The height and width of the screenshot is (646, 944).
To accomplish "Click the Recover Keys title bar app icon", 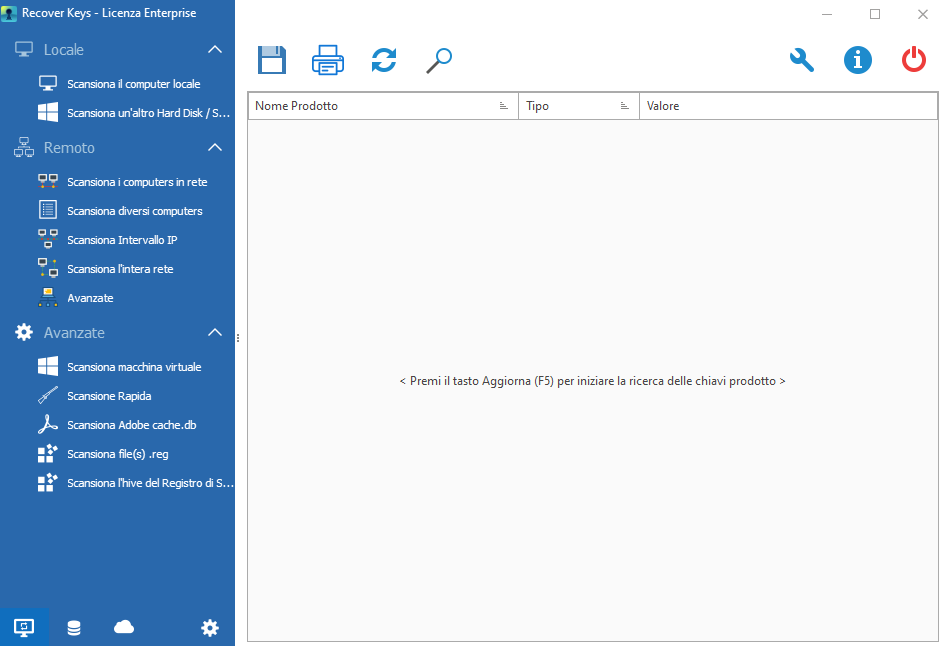I will pos(9,13).
